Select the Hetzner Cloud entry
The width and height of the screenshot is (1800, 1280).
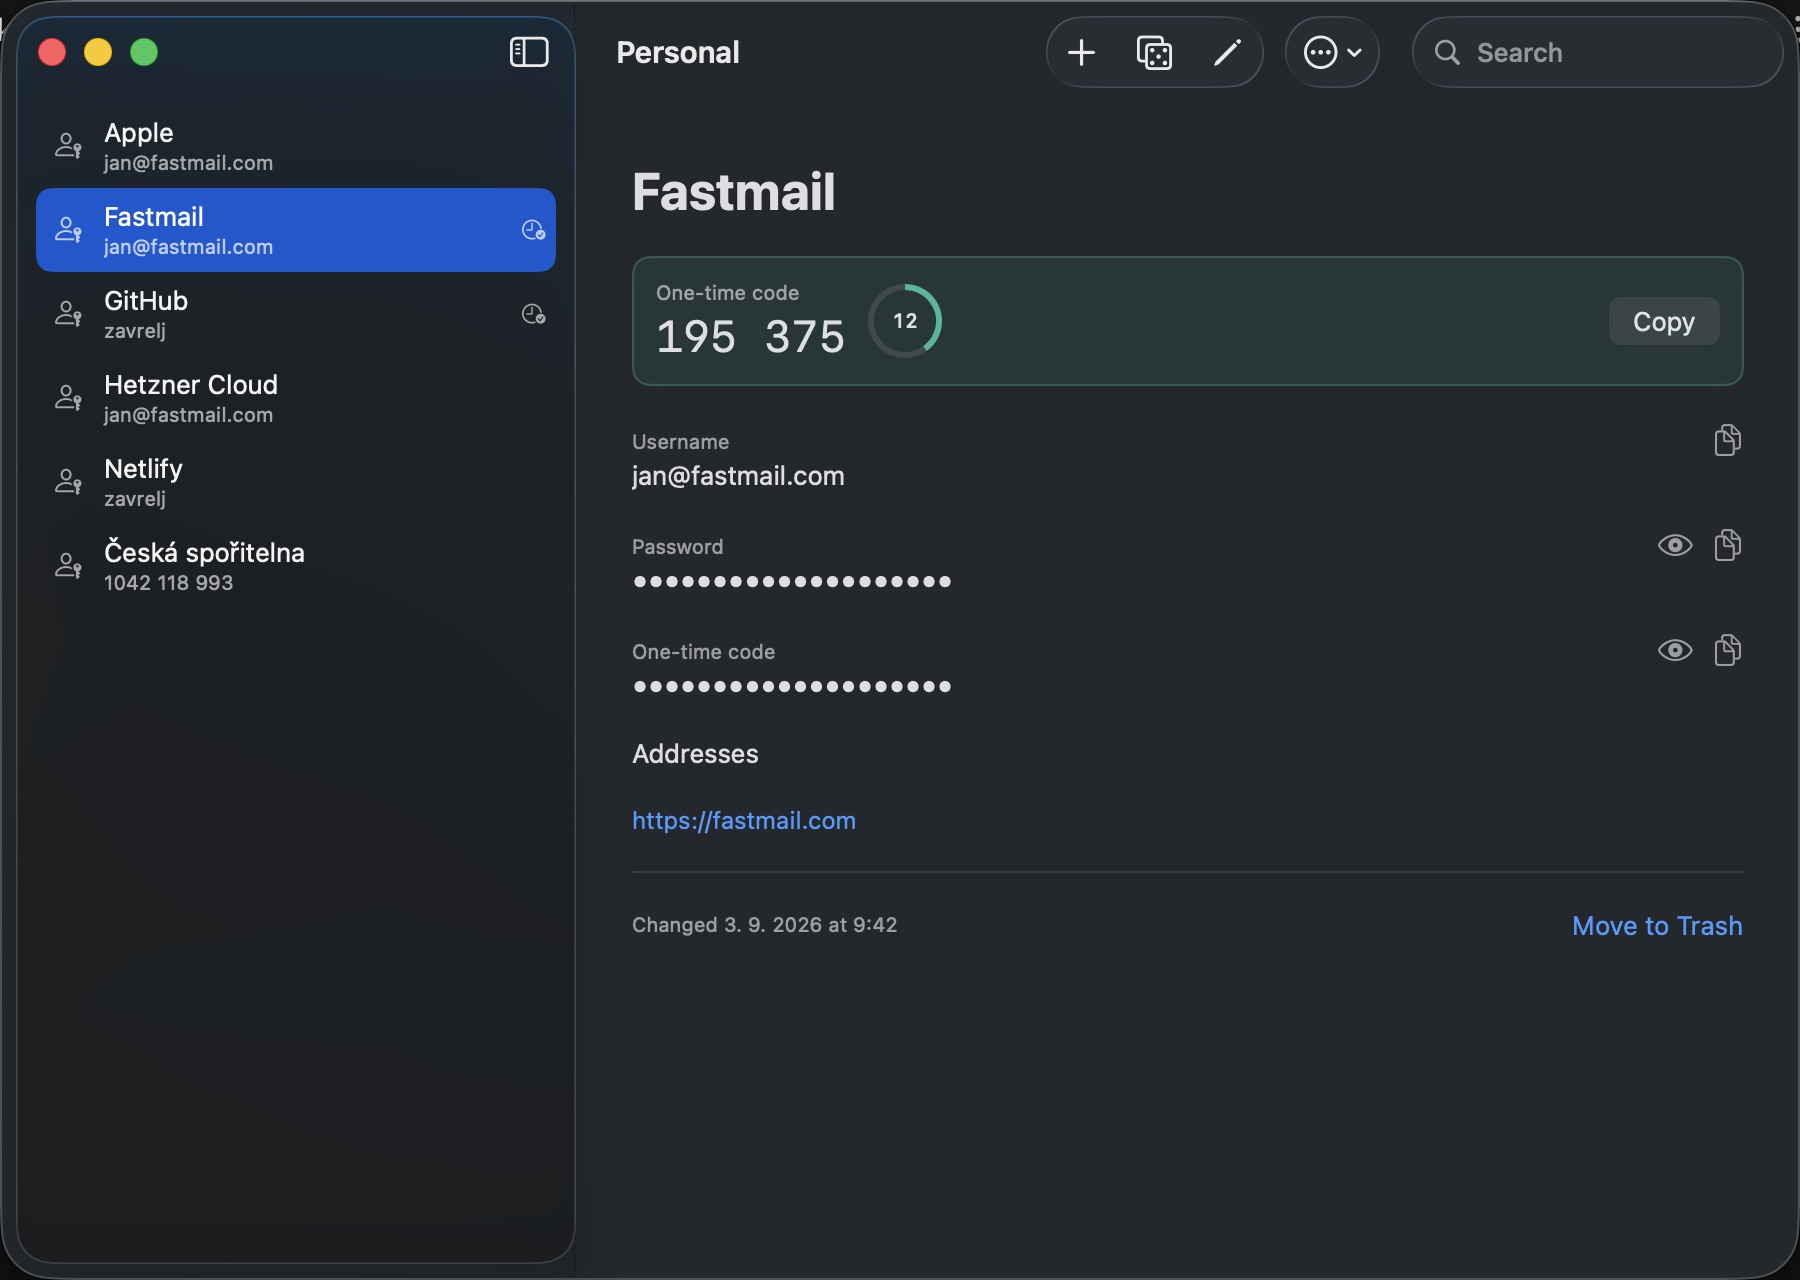pos(296,398)
